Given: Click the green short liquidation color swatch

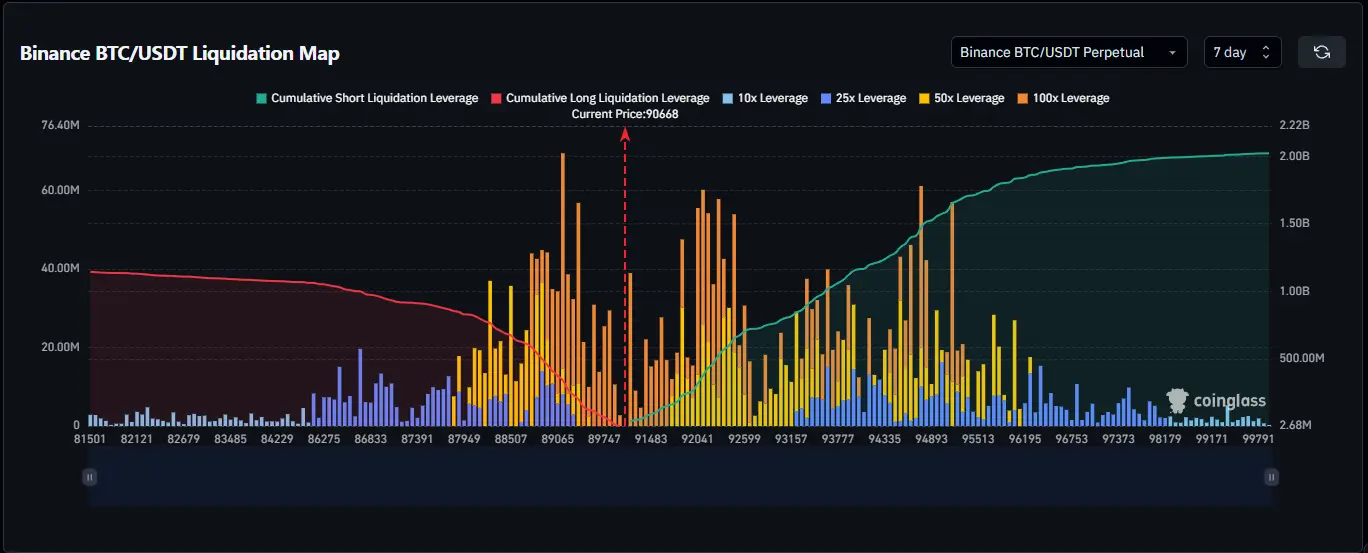Looking at the screenshot, I should [262, 98].
